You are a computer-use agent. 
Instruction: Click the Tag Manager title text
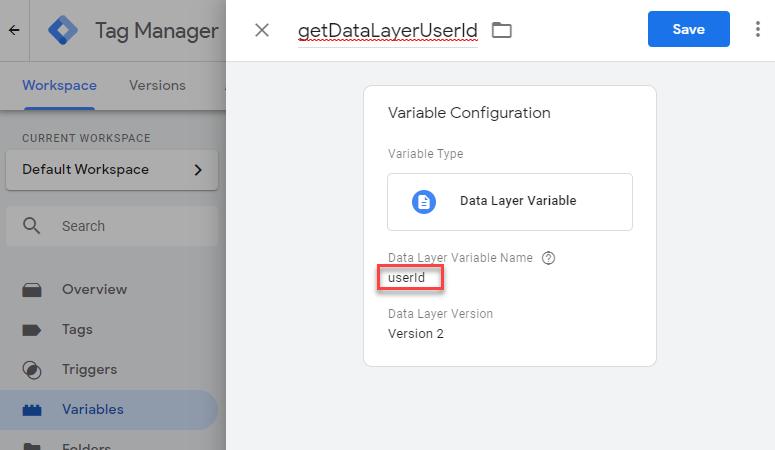157,31
